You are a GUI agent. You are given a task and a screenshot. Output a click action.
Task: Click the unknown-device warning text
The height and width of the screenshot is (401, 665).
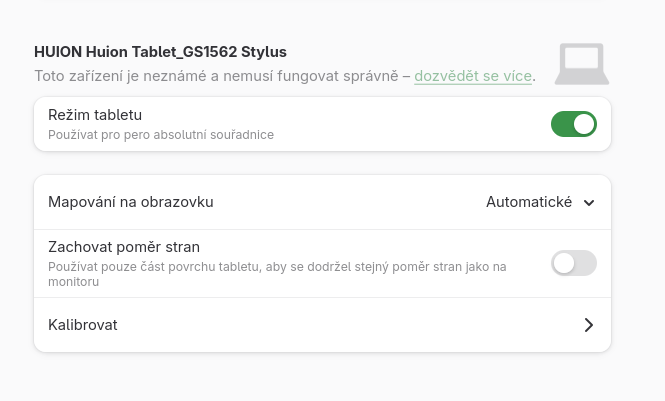pyautogui.click(x=220, y=75)
